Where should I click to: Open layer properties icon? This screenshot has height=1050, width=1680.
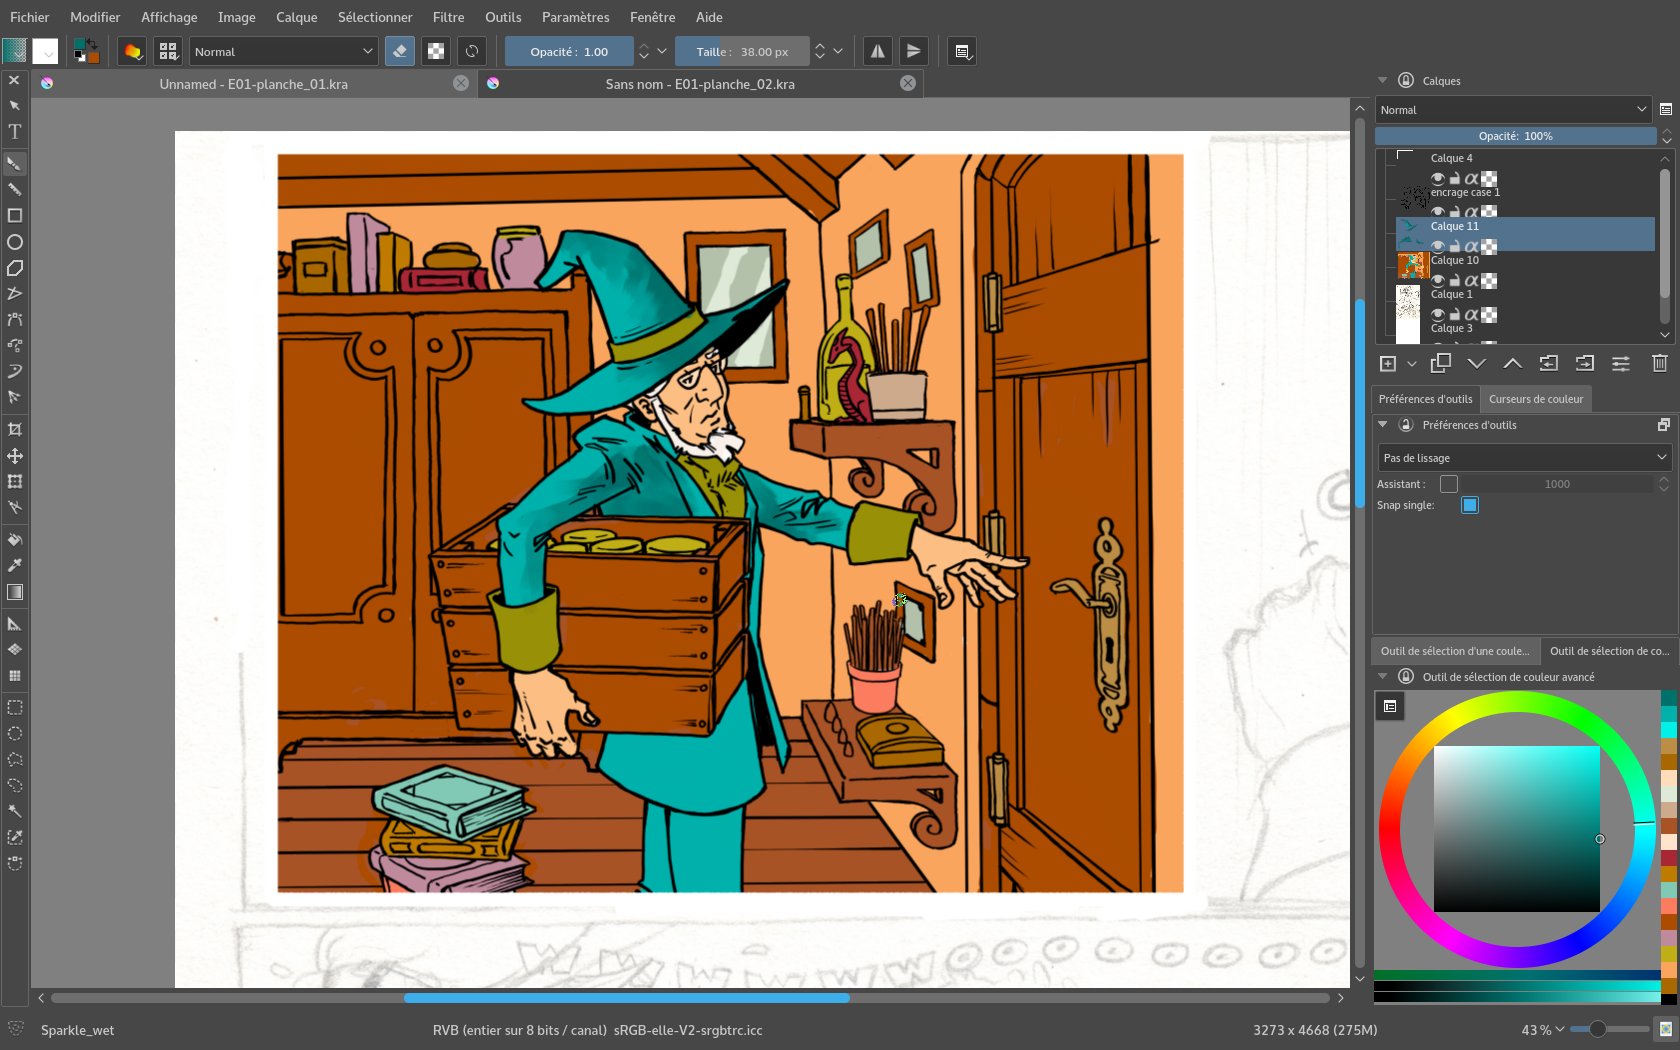[1621, 363]
